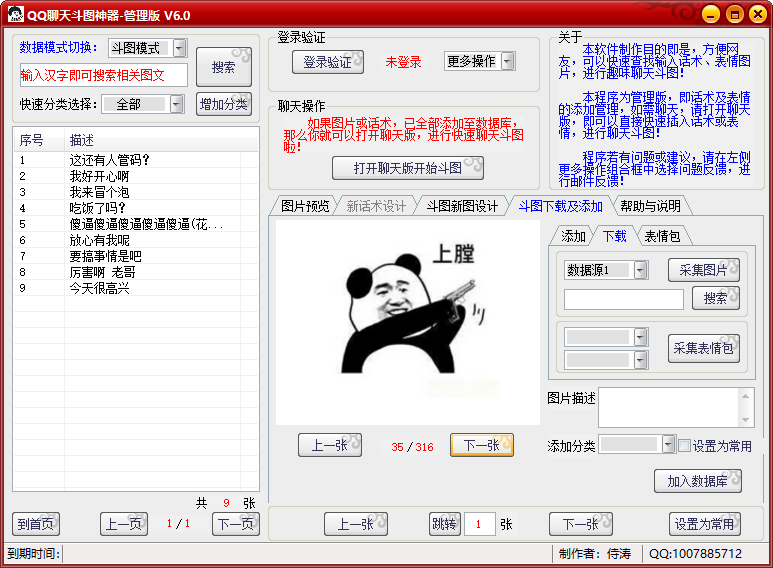Click the 图片描述 text area
This screenshot has width=773, height=568.
[668, 407]
